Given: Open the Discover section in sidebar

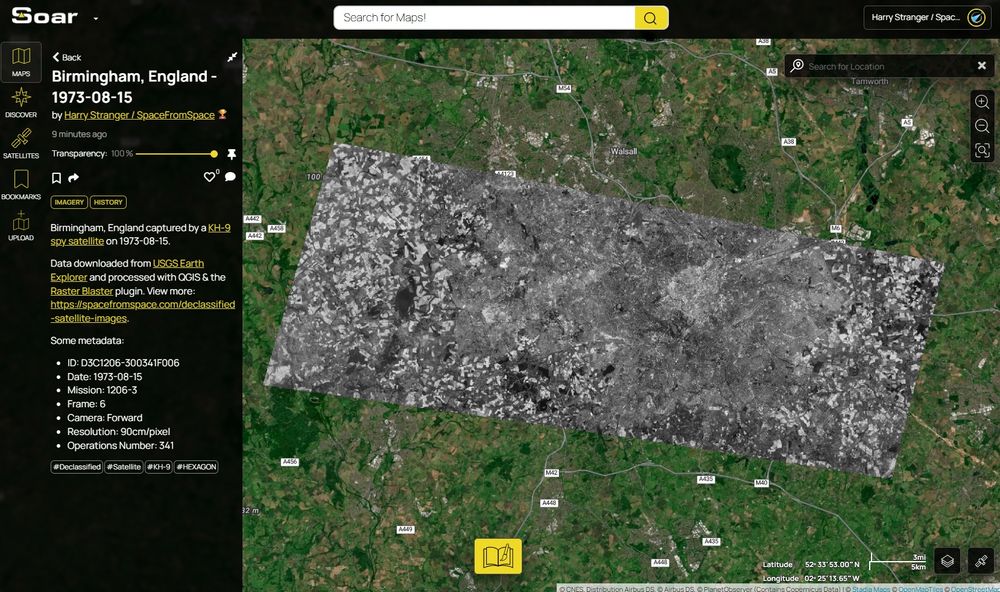Looking at the screenshot, I should pos(21,103).
